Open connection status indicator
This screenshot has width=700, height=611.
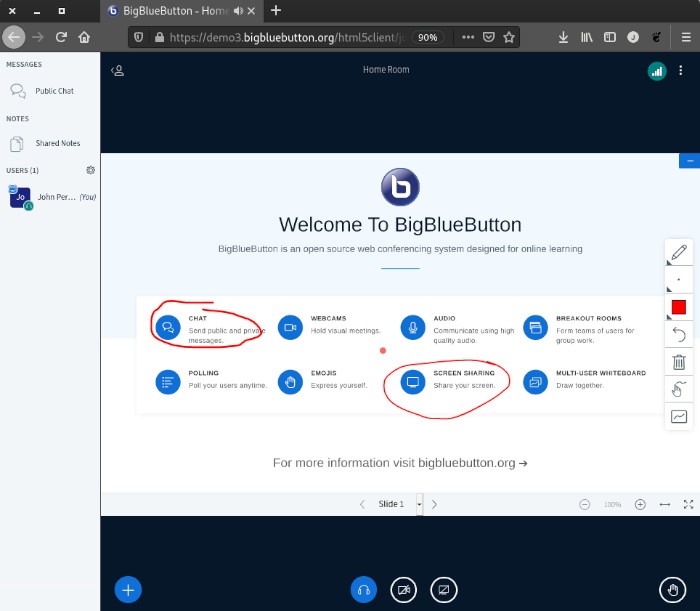[657, 71]
